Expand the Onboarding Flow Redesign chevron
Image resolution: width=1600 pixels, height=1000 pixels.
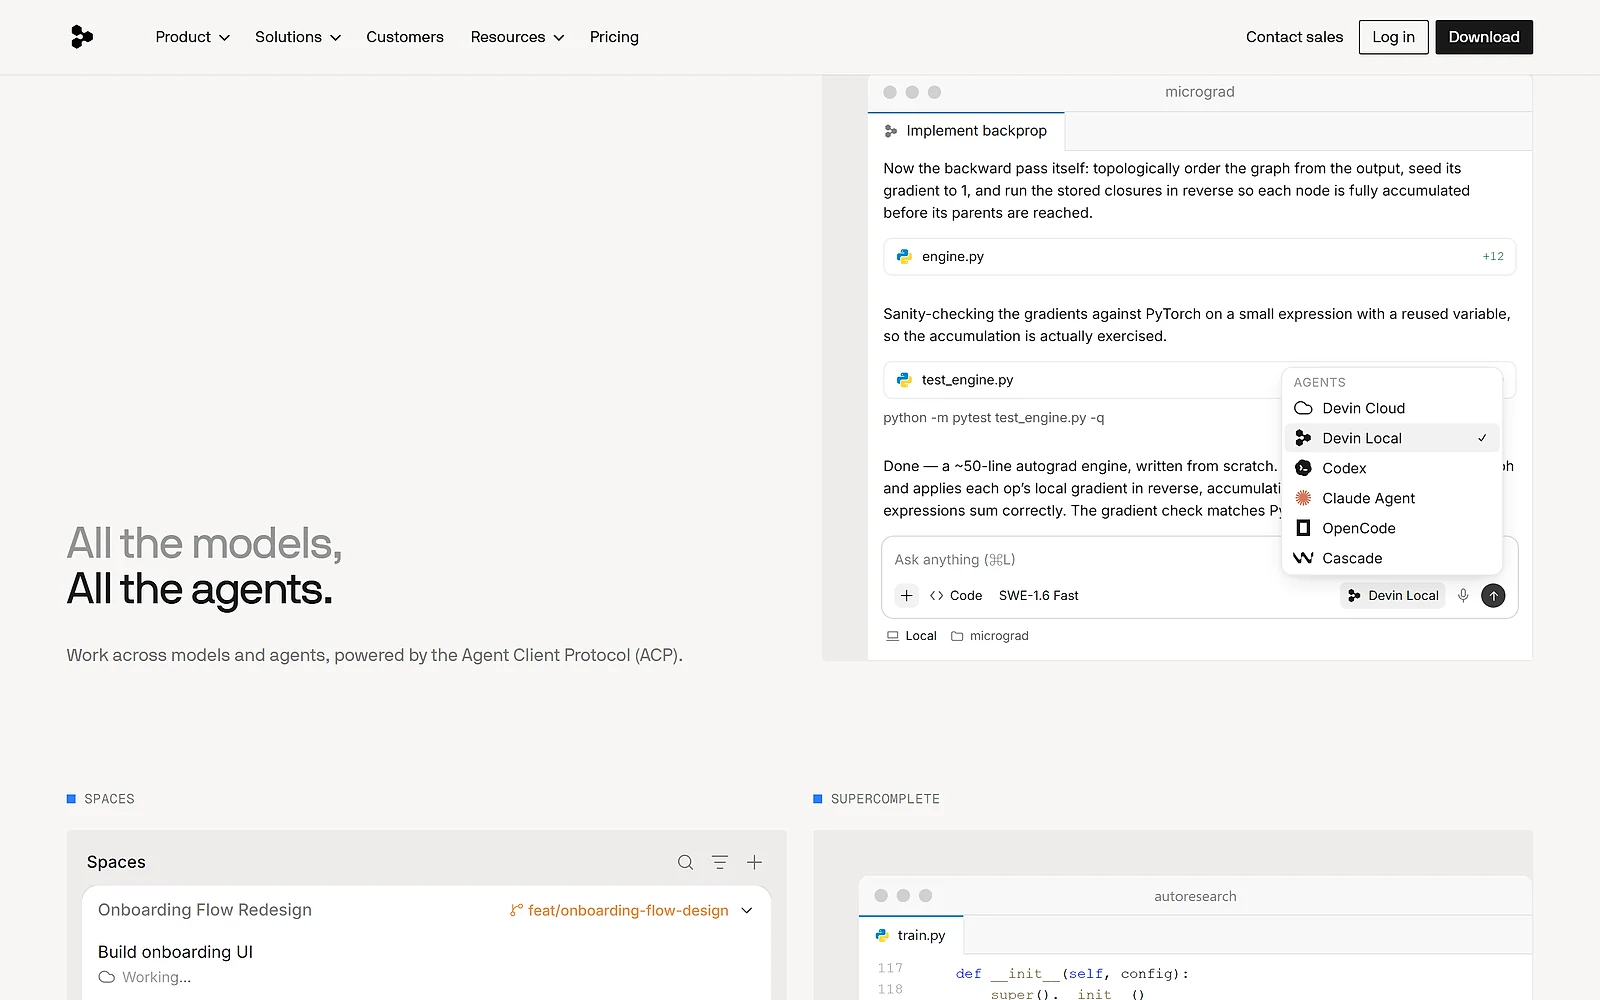pyautogui.click(x=746, y=910)
